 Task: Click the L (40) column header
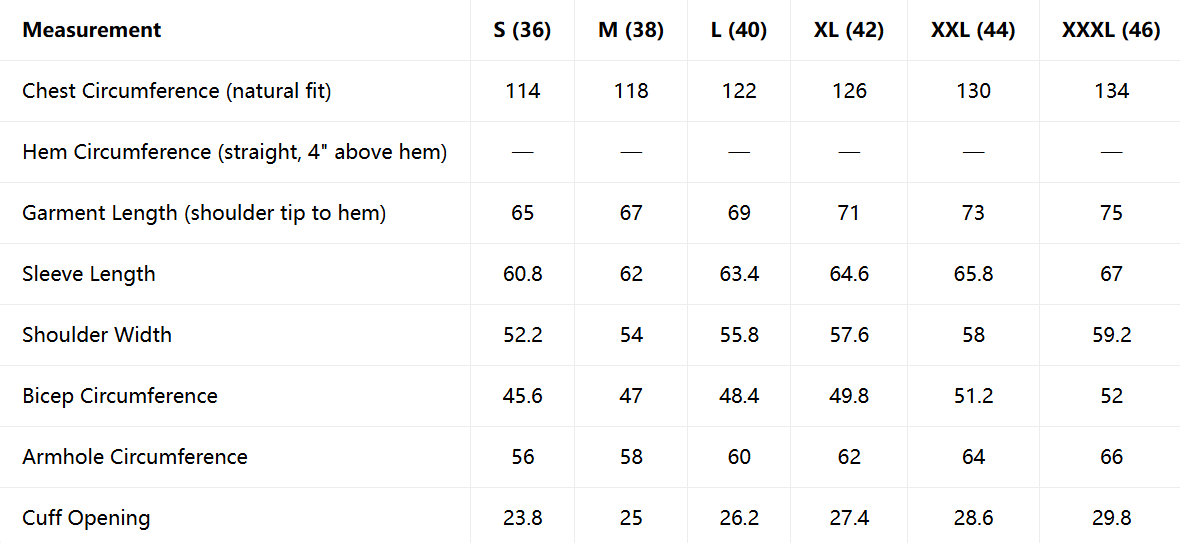click(739, 30)
